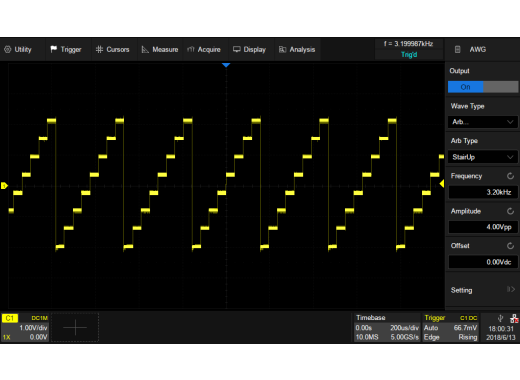
Task: Click the C1 channel label
Action: tap(10, 318)
